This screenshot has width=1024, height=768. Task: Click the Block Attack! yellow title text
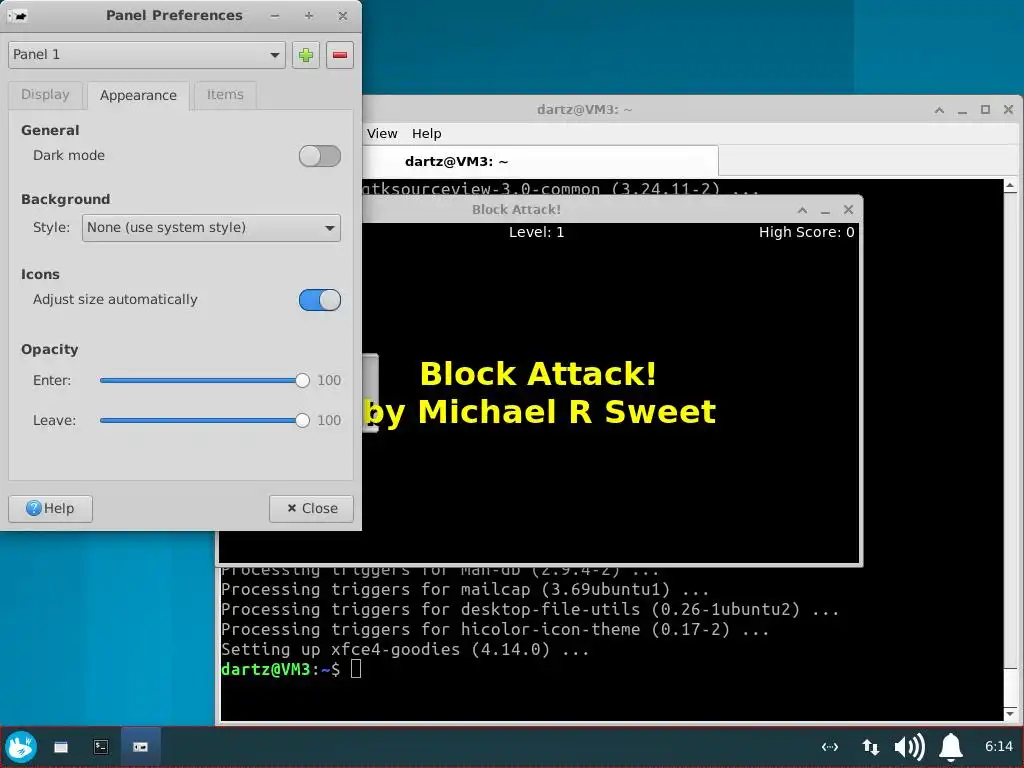537,374
